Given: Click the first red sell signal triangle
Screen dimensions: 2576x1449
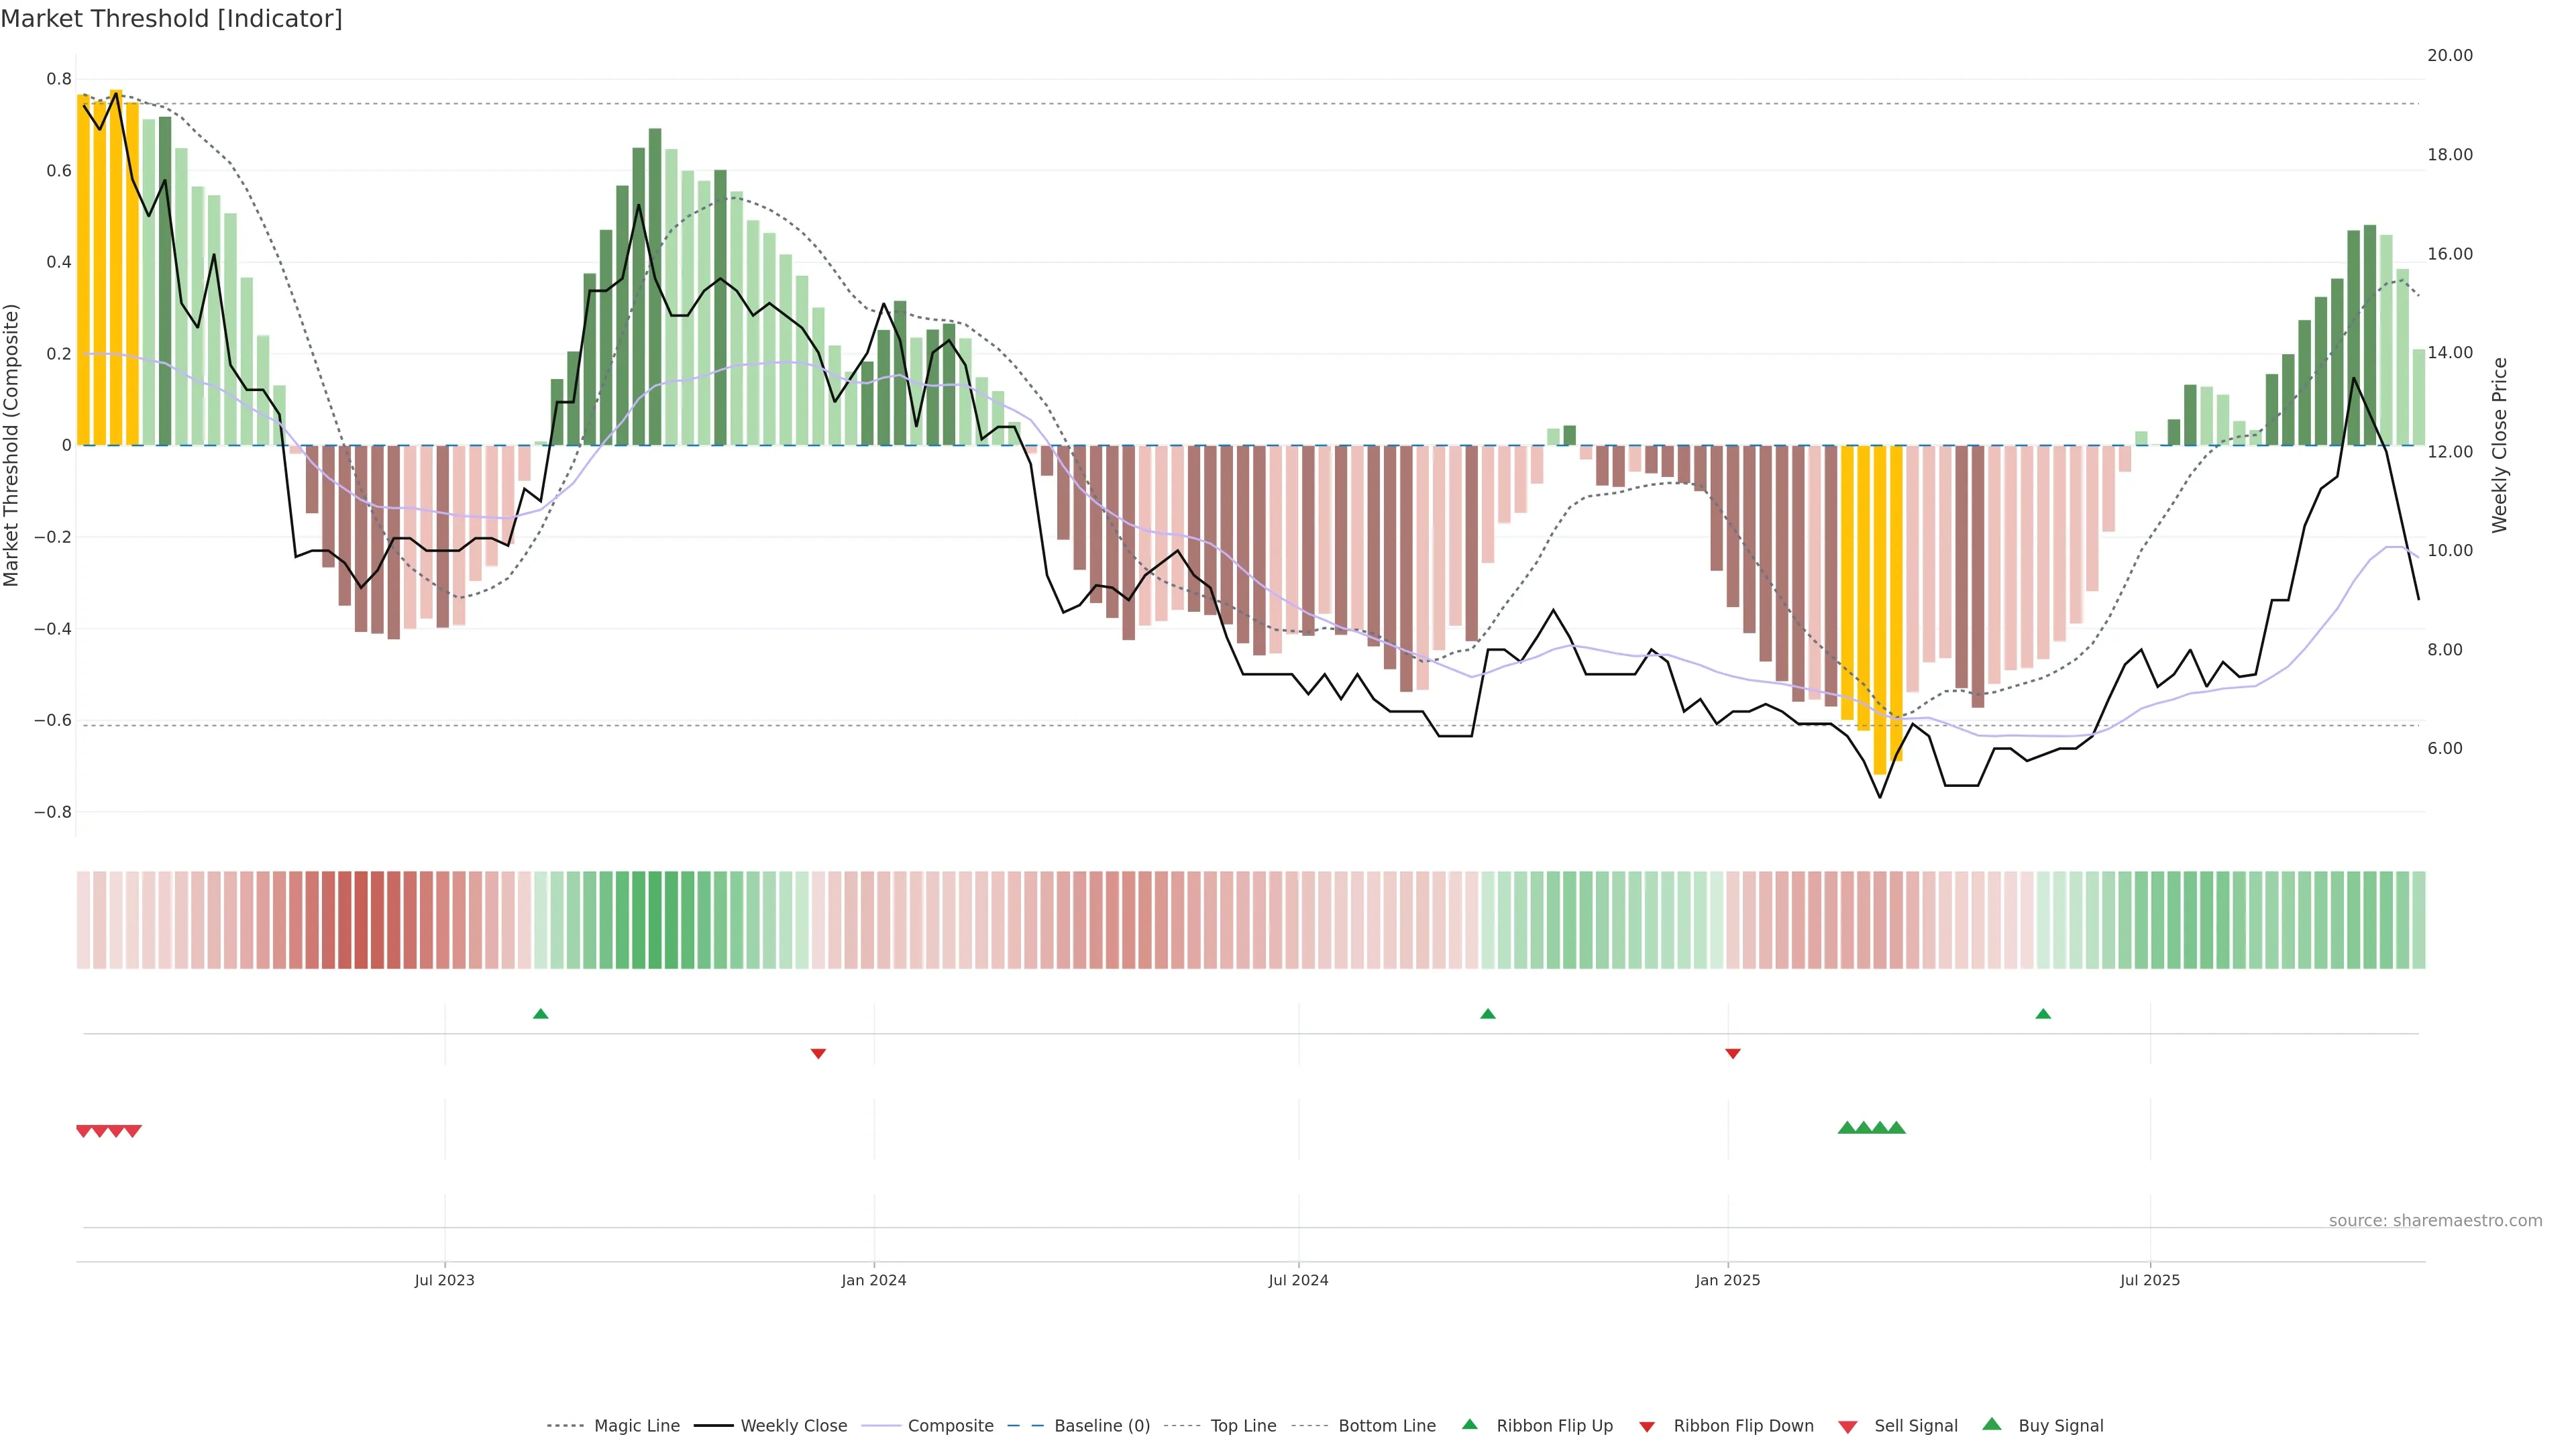Looking at the screenshot, I should click(x=84, y=1131).
